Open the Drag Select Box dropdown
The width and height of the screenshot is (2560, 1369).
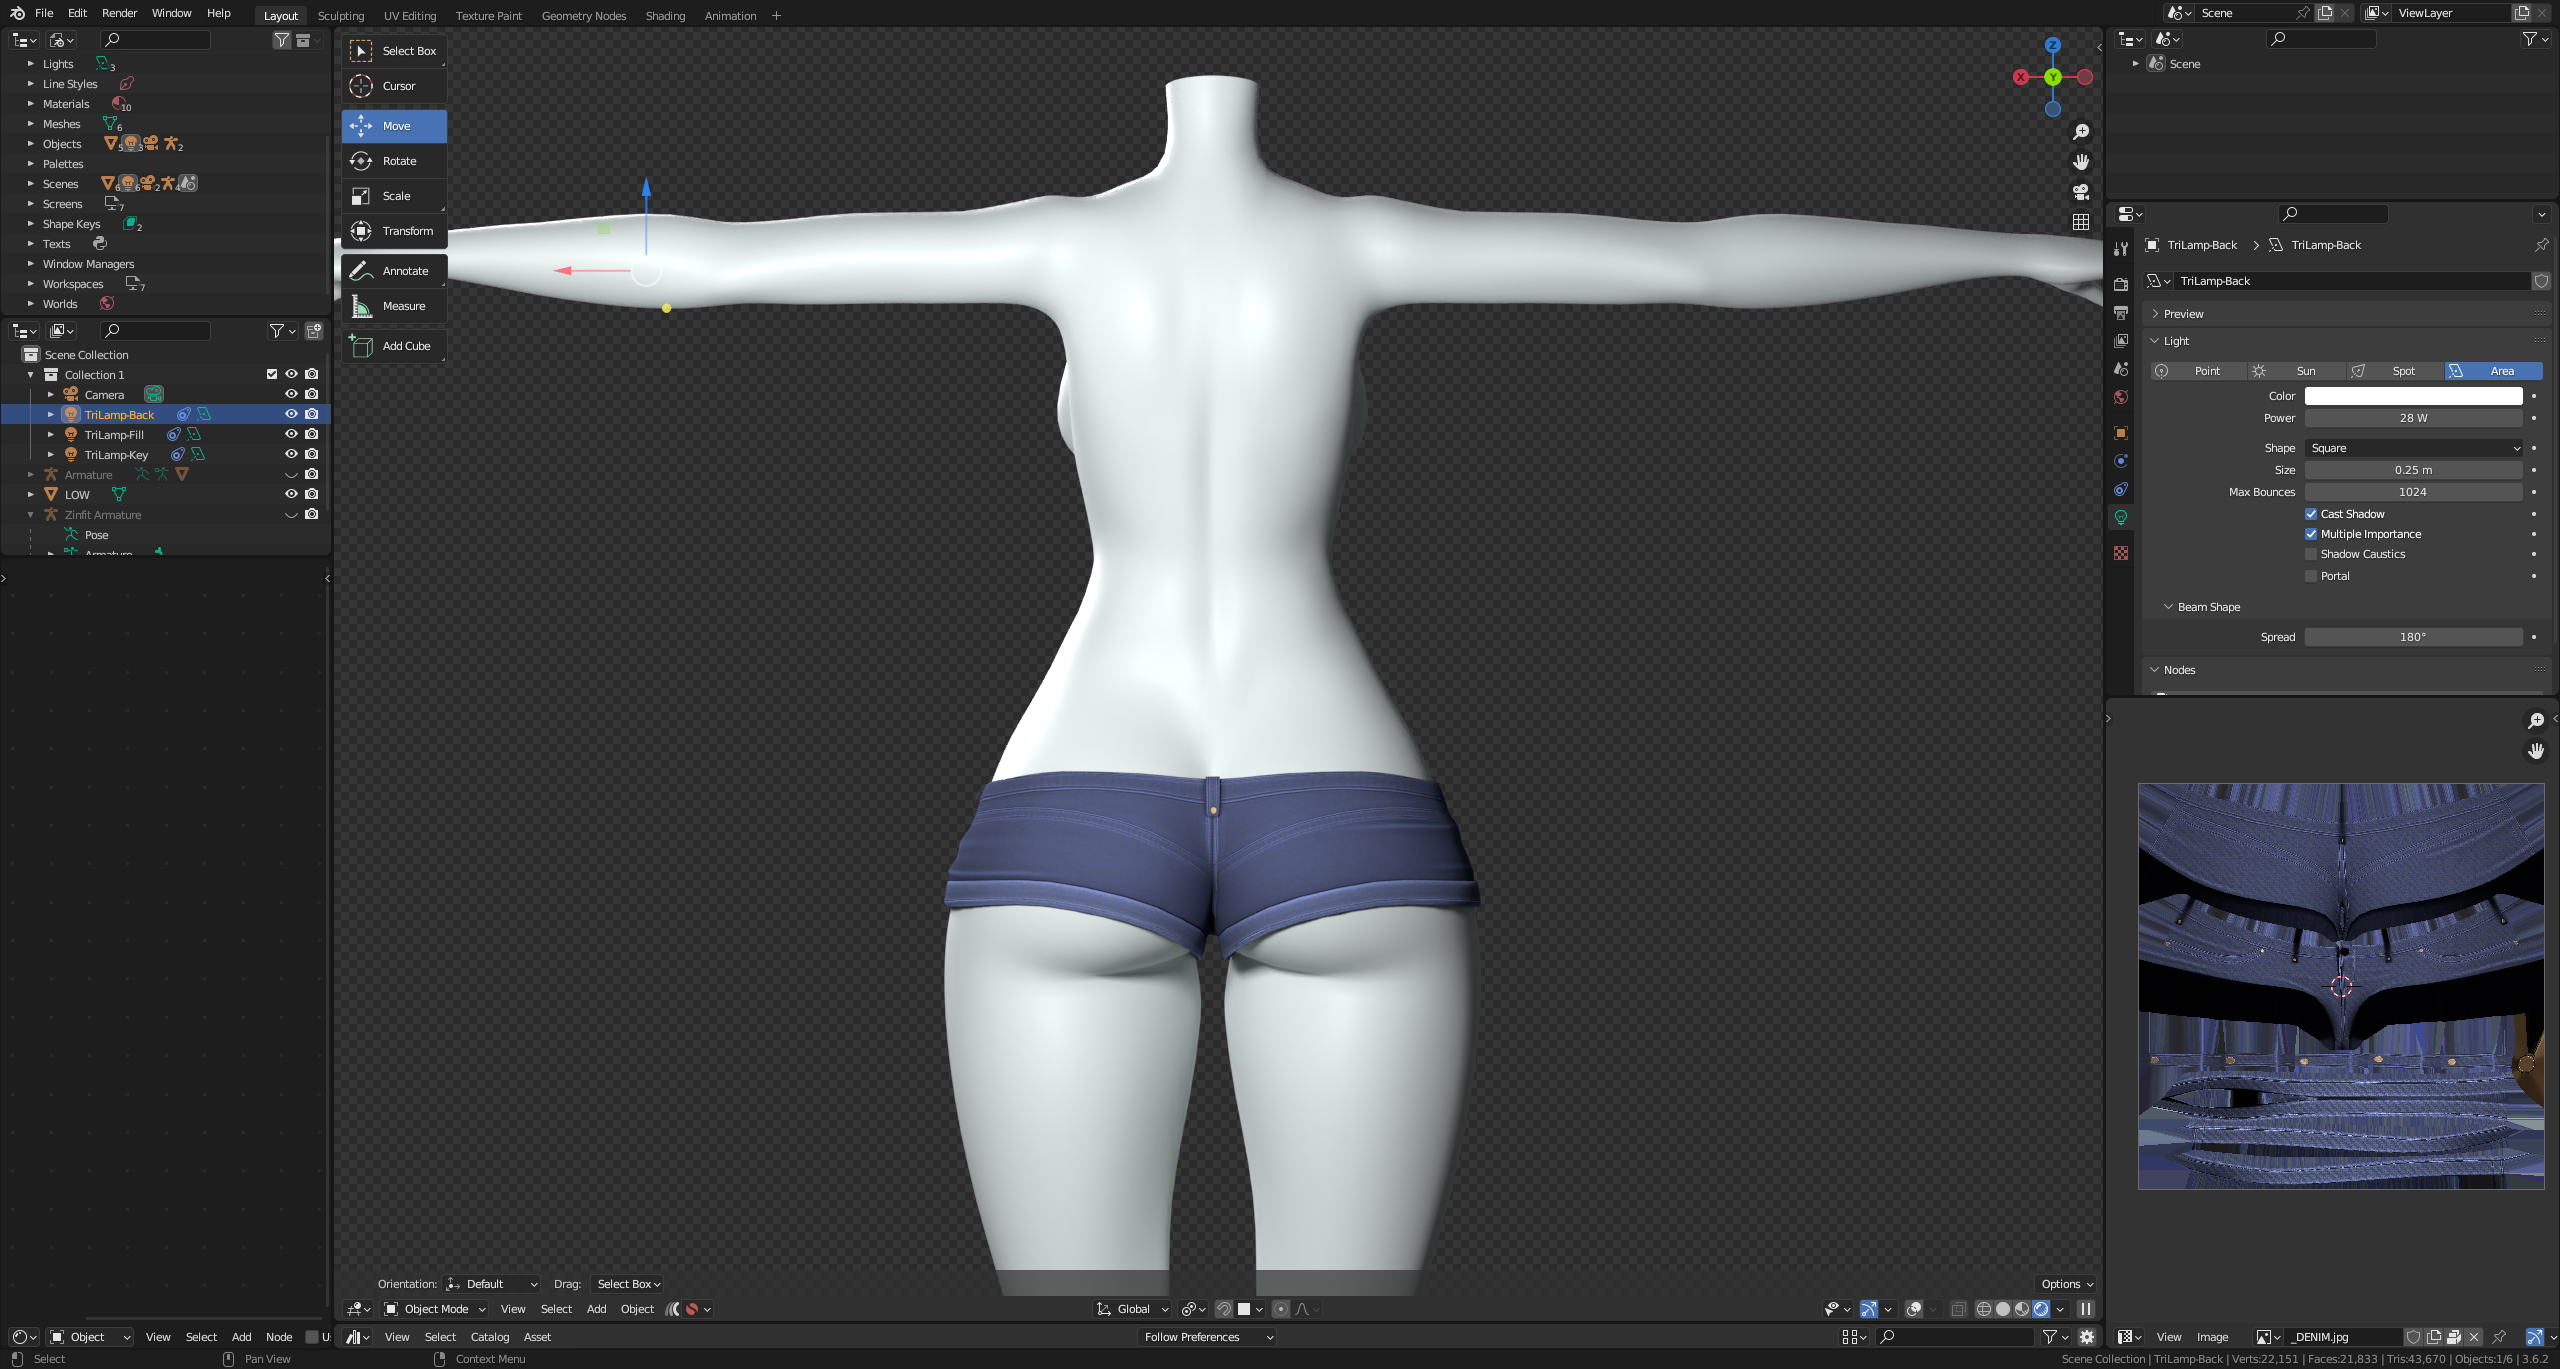(628, 1284)
